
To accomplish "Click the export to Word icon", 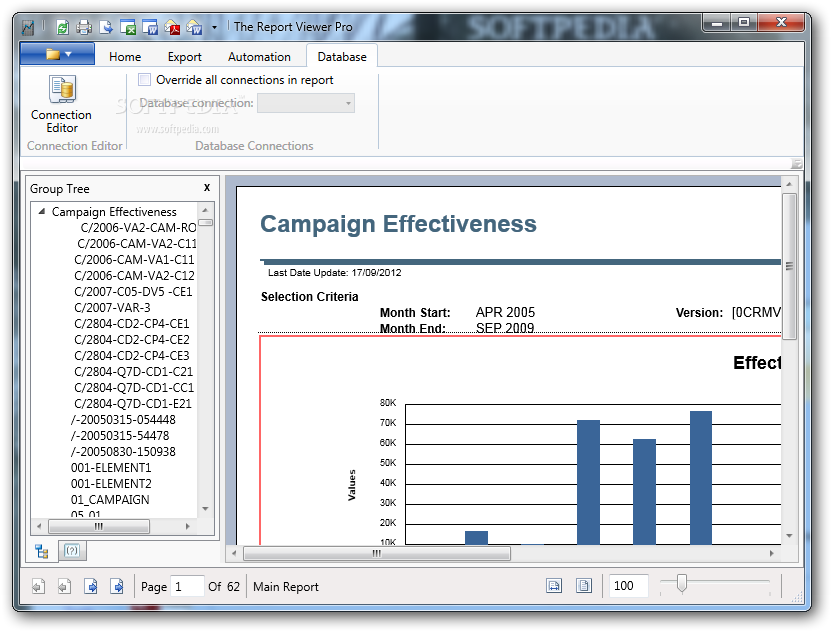I will tap(150, 27).
